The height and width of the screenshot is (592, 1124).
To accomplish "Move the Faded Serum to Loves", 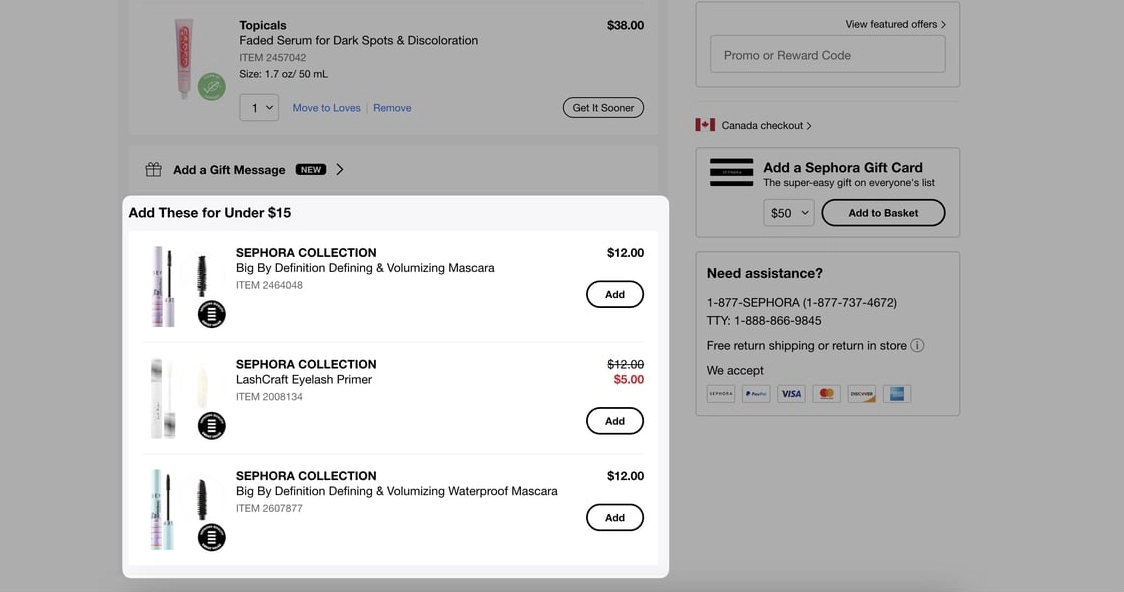I will click(x=326, y=108).
